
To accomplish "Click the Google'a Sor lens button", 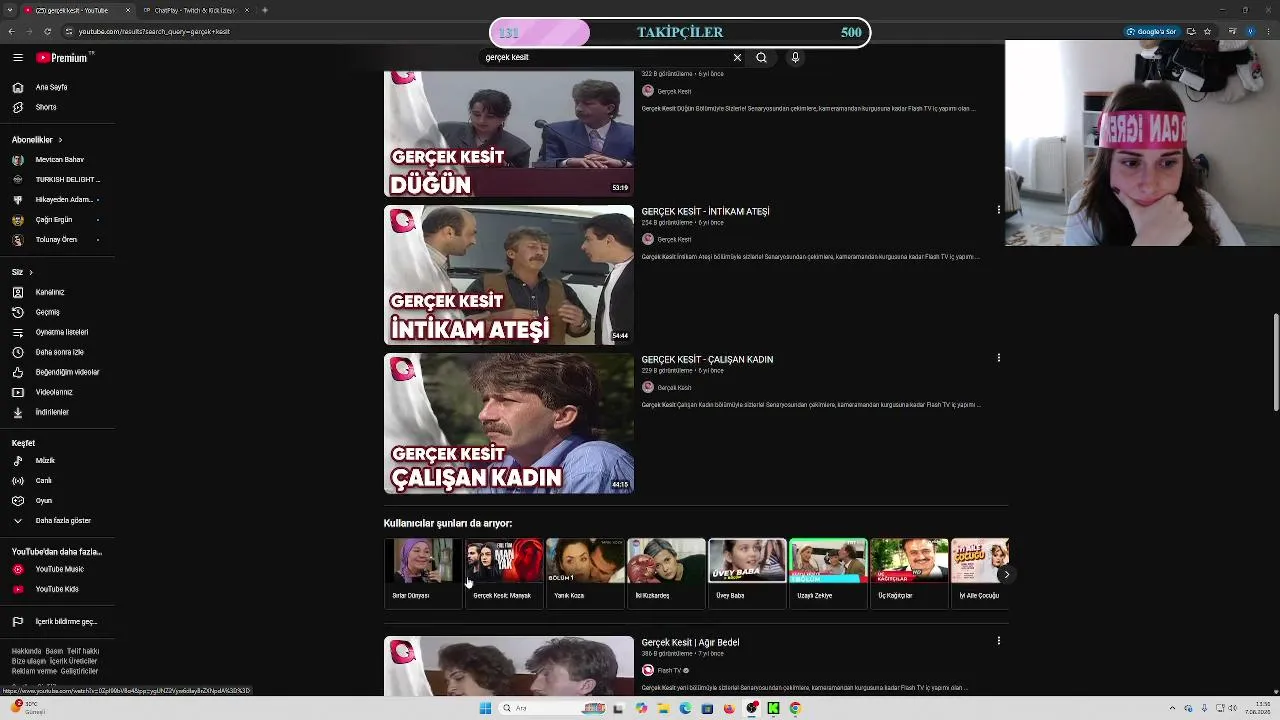I will pyautogui.click(x=1152, y=31).
